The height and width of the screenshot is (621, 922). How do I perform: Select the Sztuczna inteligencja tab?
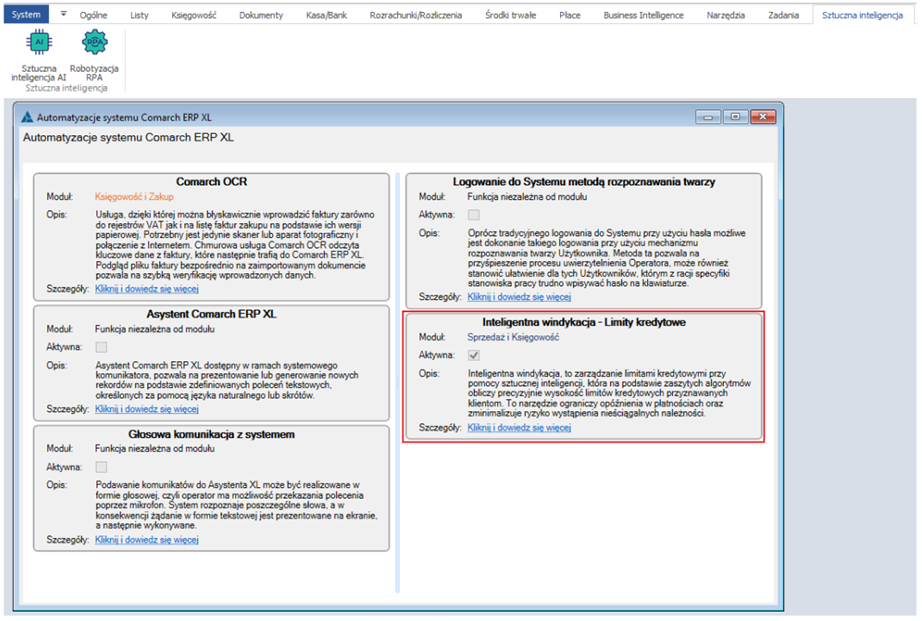tap(863, 15)
